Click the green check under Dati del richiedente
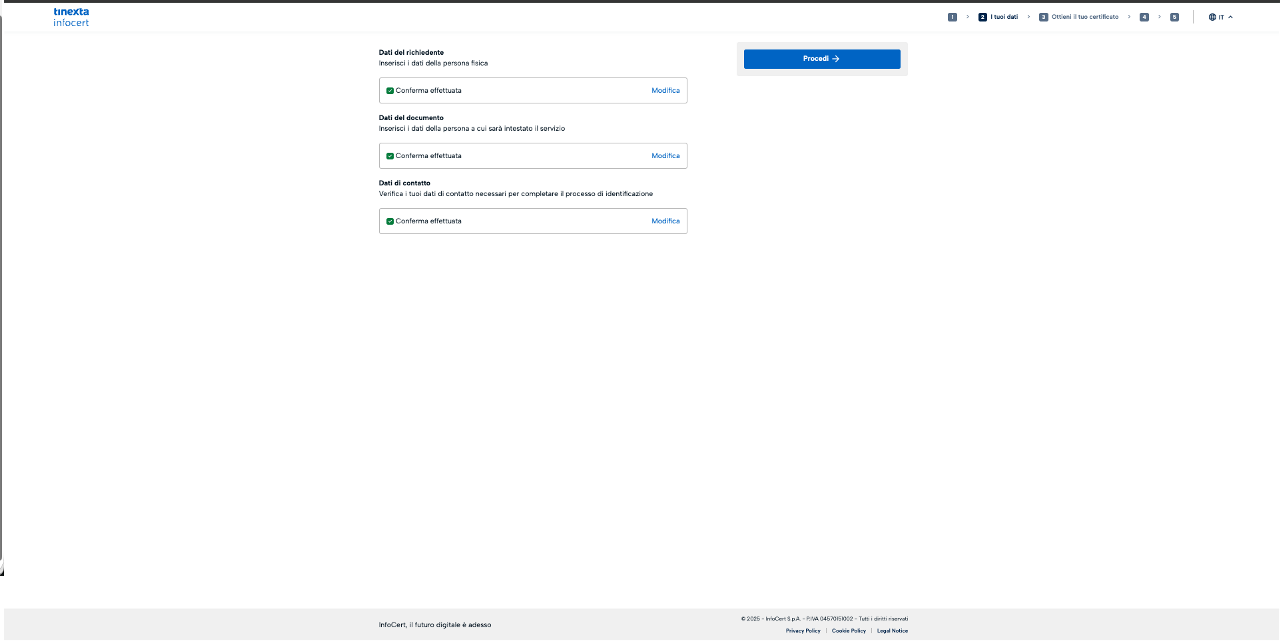 [390, 90]
